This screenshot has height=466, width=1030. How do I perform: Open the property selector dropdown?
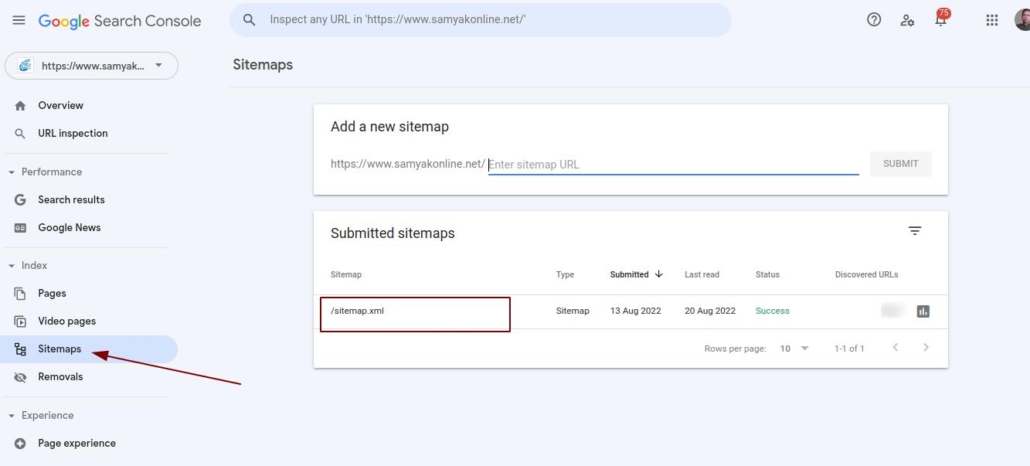91,66
